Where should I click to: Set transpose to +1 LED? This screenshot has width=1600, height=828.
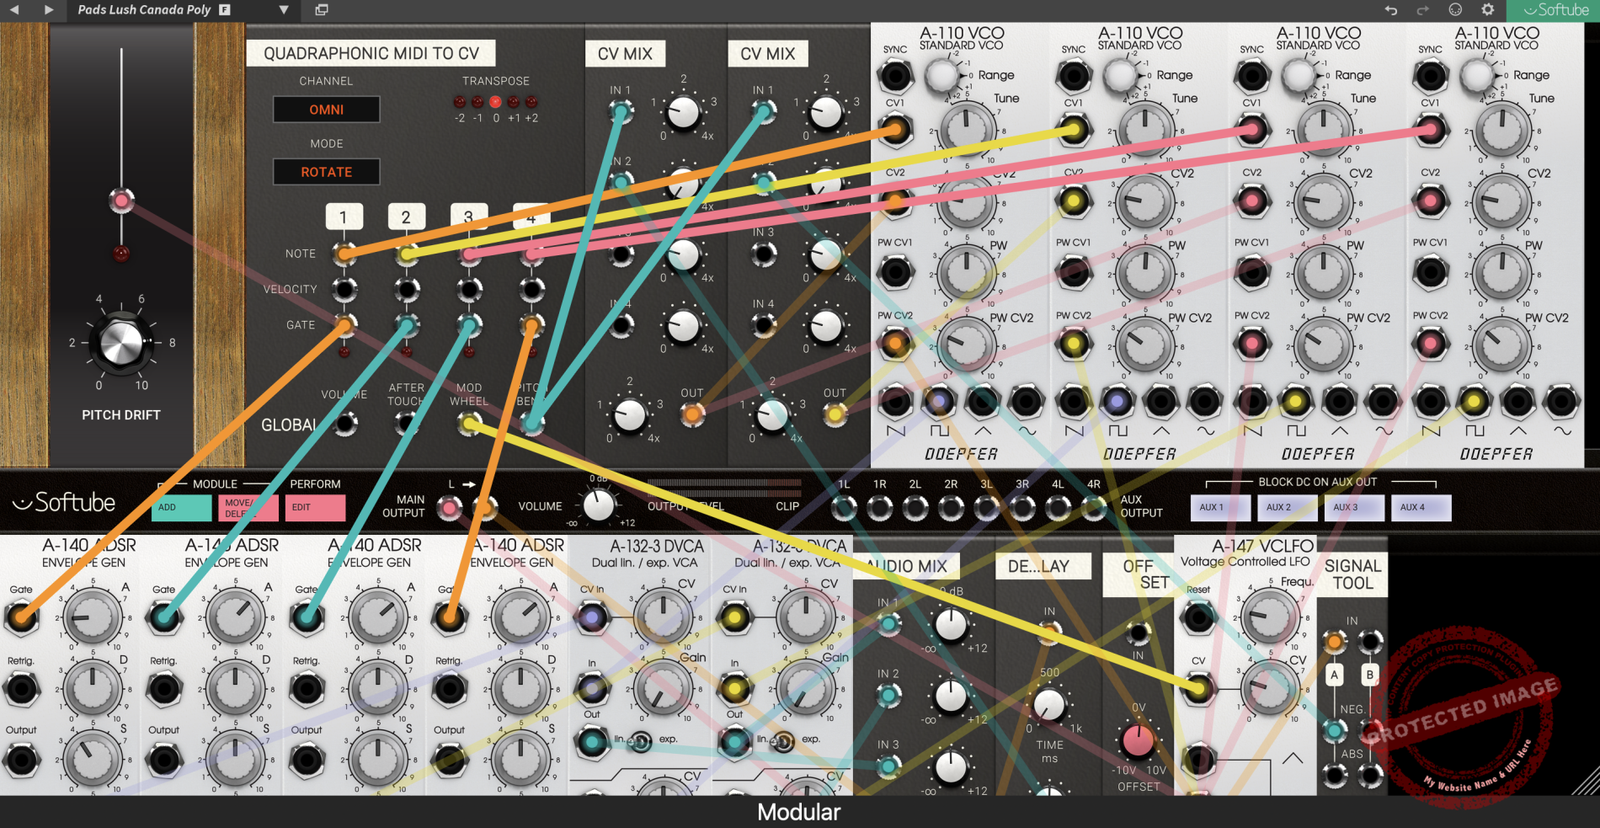tap(513, 102)
